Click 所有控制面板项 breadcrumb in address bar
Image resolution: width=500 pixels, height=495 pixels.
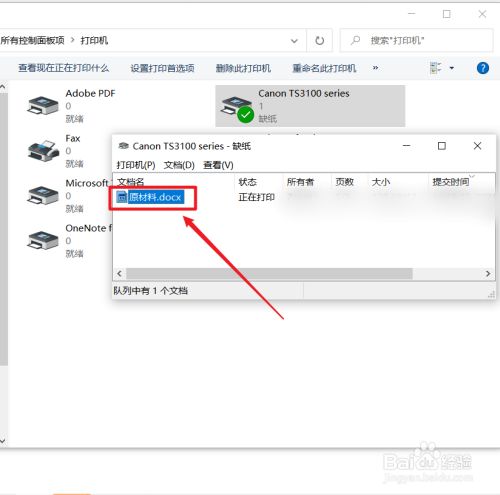(33, 41)
